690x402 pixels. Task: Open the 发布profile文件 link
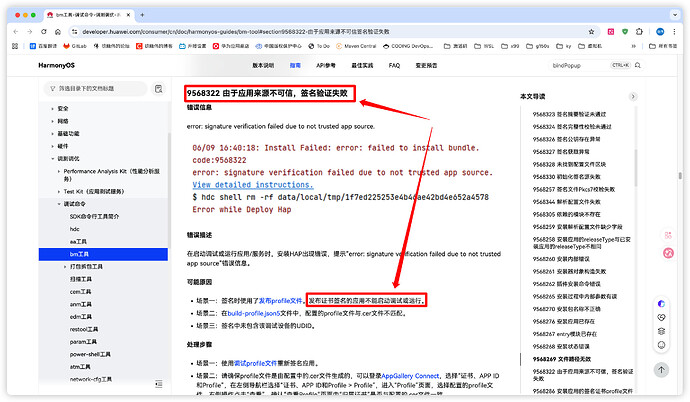[281, 301]
